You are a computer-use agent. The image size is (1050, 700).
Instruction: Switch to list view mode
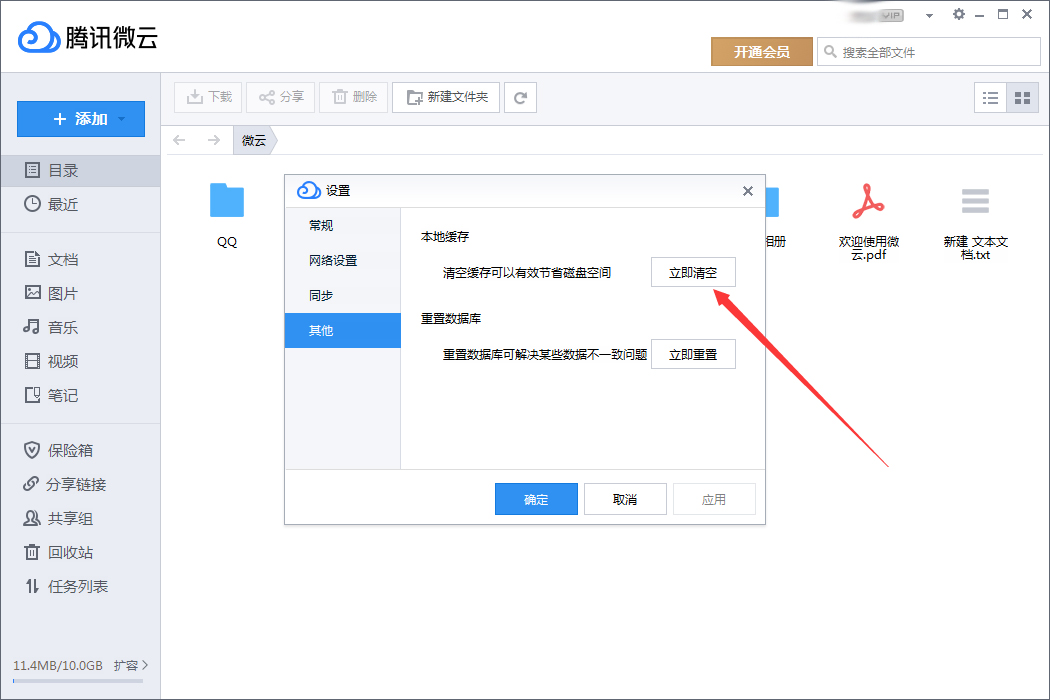[991, 97]
